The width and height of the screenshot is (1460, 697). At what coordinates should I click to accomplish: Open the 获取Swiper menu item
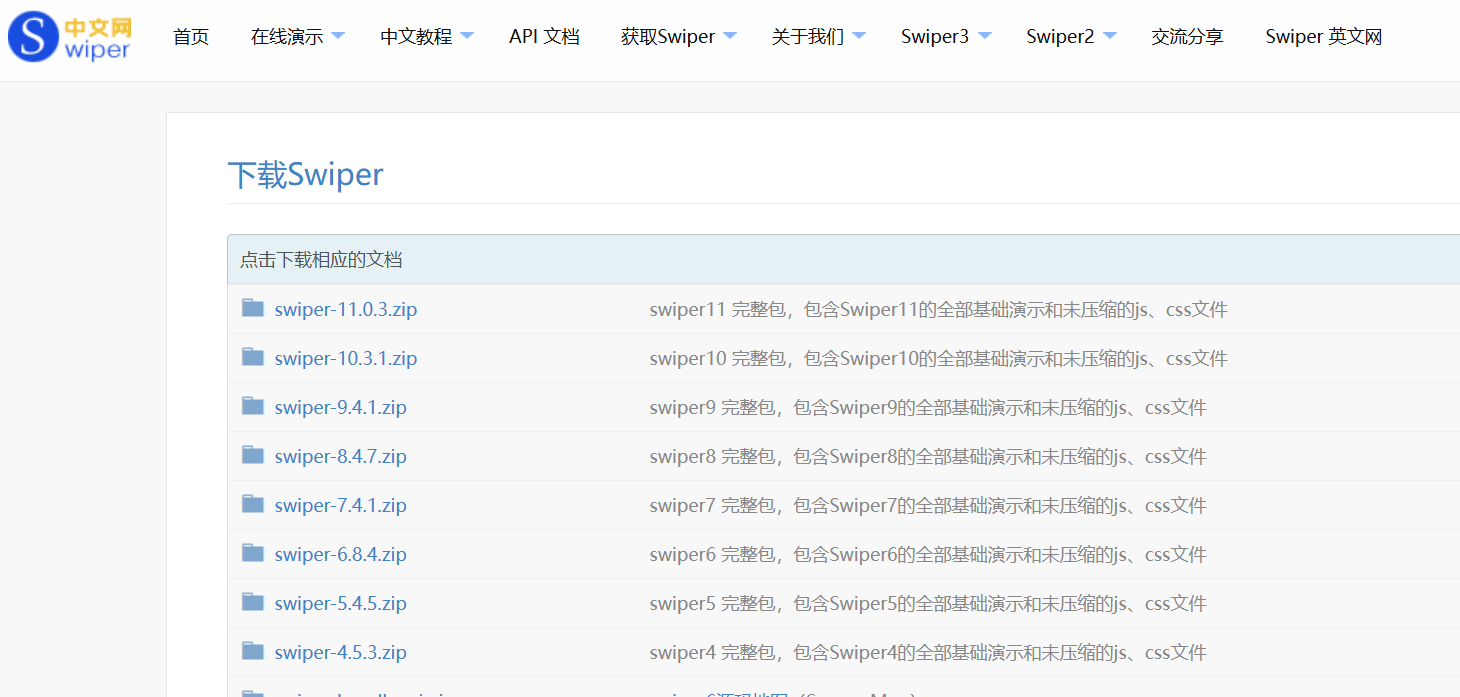pyautogui.click(x=668, y=37)
